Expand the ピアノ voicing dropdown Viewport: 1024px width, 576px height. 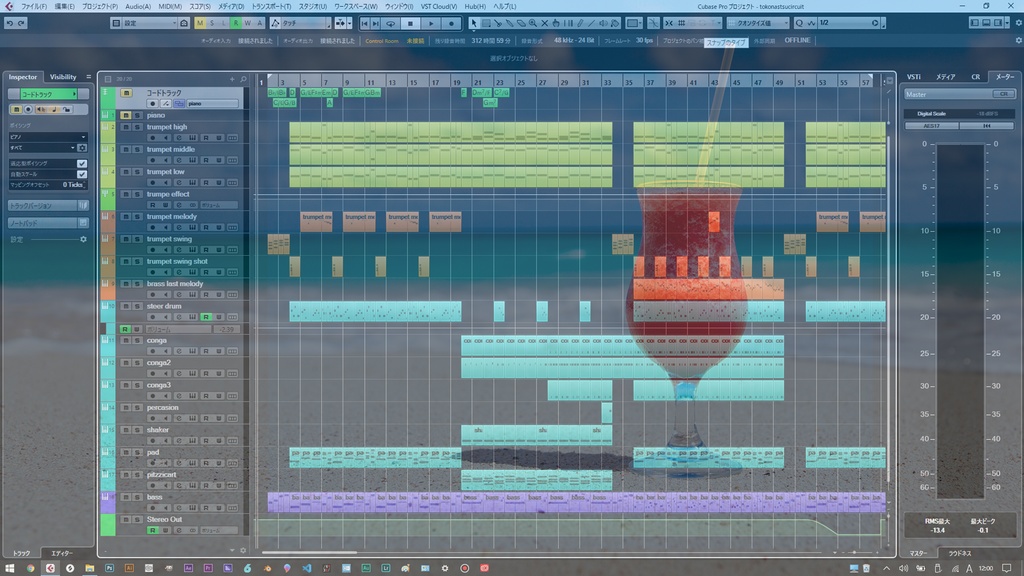47,137
